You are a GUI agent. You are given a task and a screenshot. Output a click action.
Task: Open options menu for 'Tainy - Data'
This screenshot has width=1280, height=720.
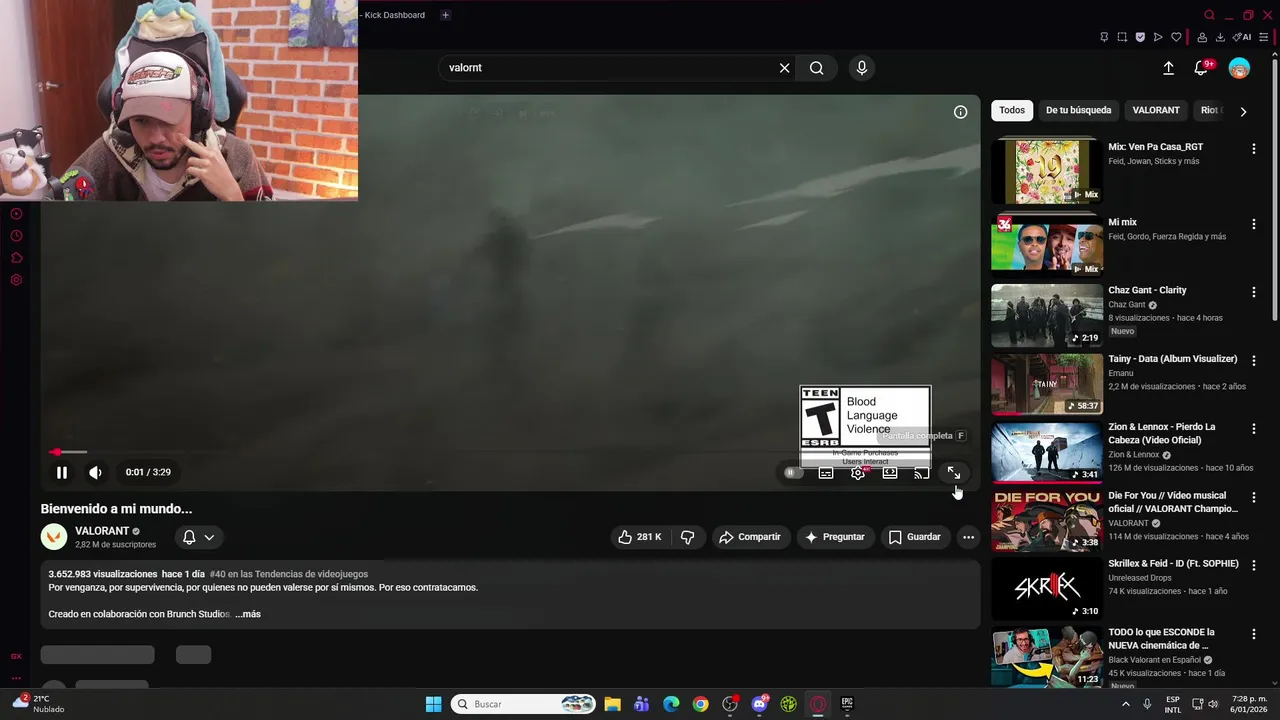(x=1253, y=360)
